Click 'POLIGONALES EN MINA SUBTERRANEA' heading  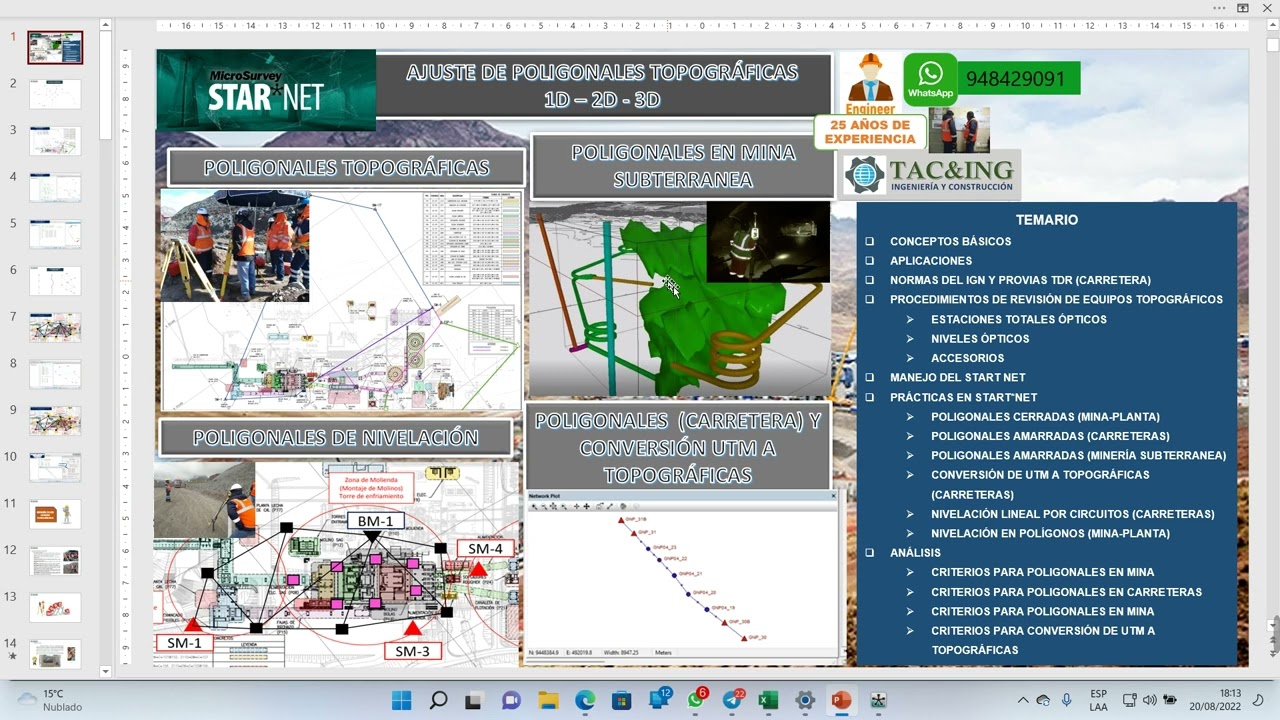683,166
